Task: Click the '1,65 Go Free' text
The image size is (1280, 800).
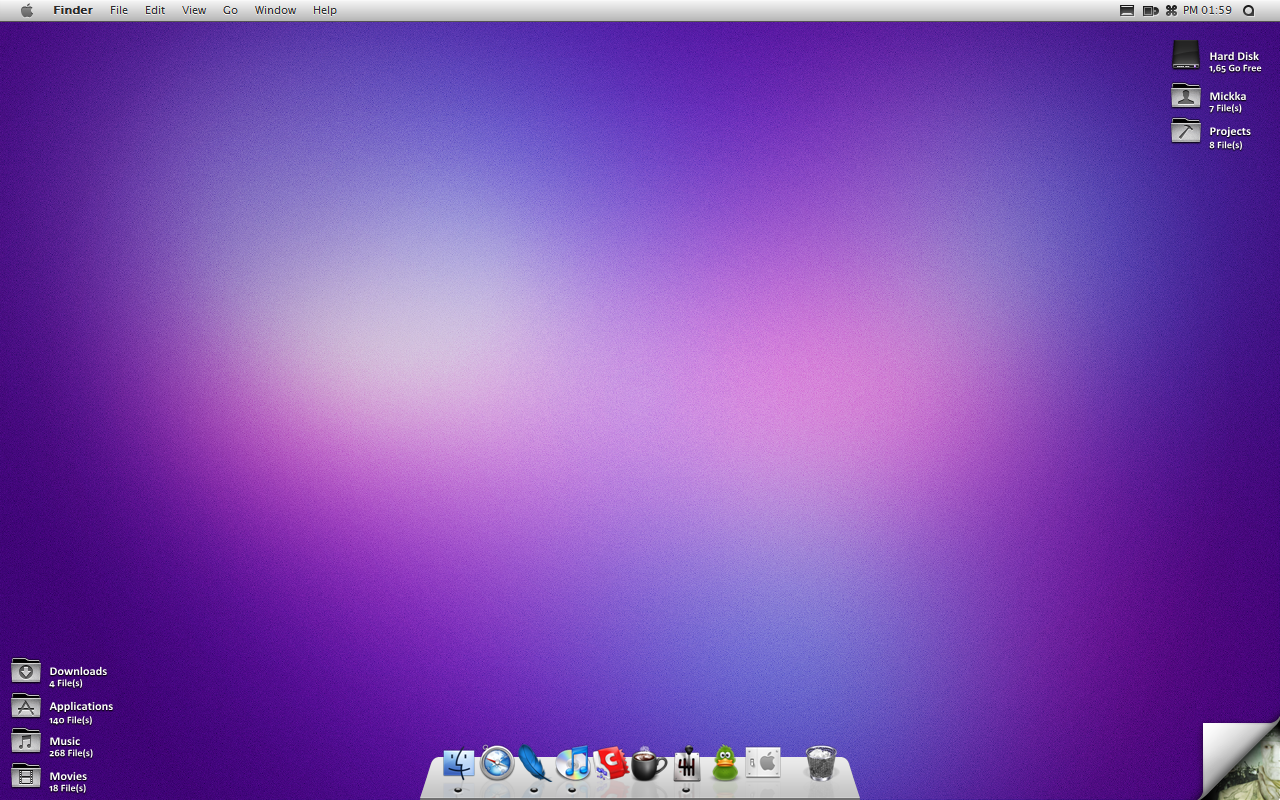Action: (x=1235, y=69)
